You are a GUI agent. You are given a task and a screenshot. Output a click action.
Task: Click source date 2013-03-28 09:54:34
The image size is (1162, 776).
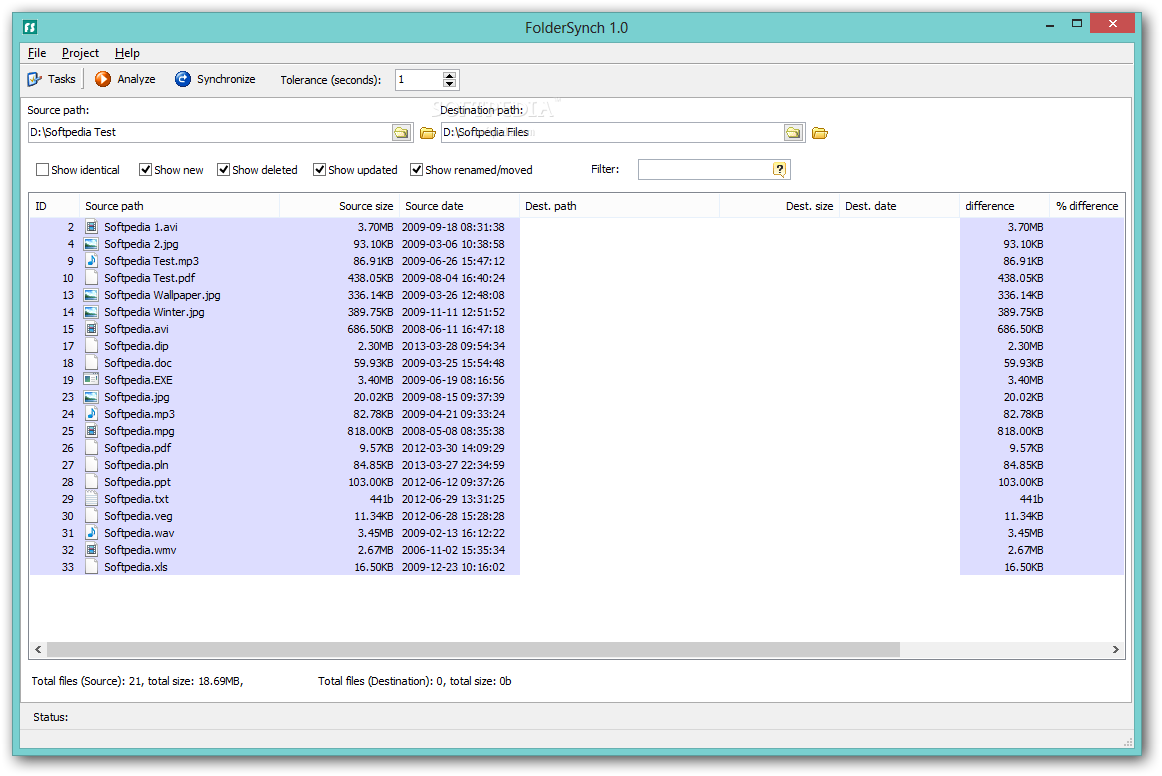tap(453, 346)
